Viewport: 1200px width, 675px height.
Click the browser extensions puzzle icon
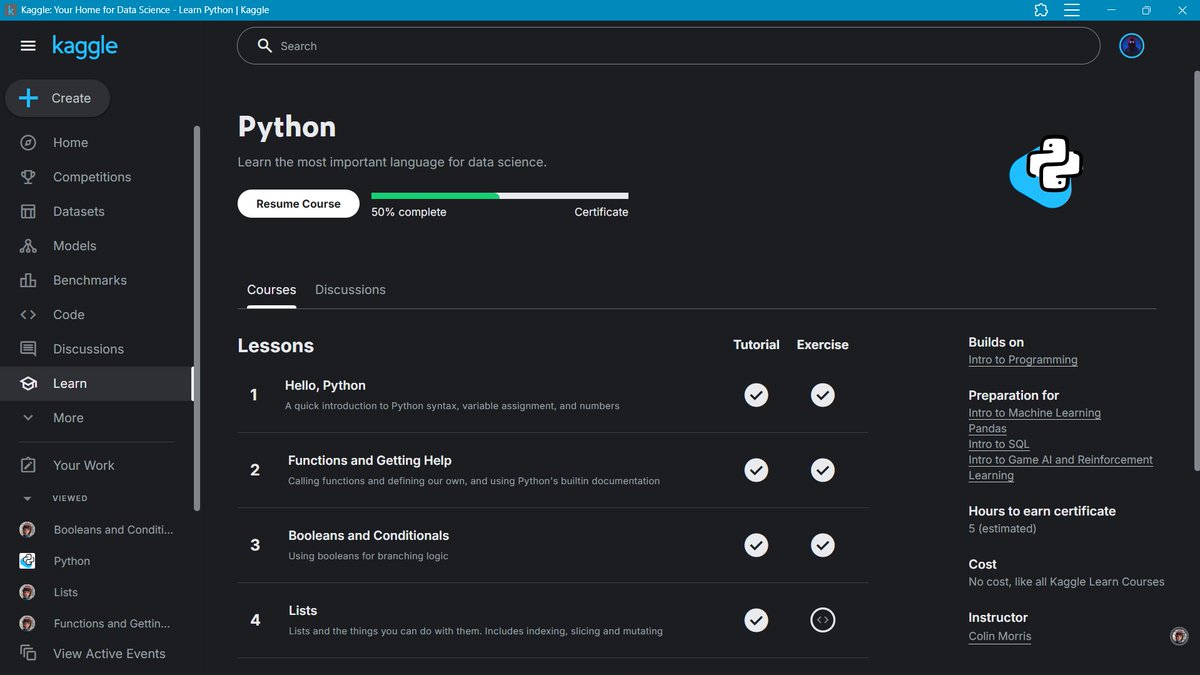click(x=1041, y=10)
